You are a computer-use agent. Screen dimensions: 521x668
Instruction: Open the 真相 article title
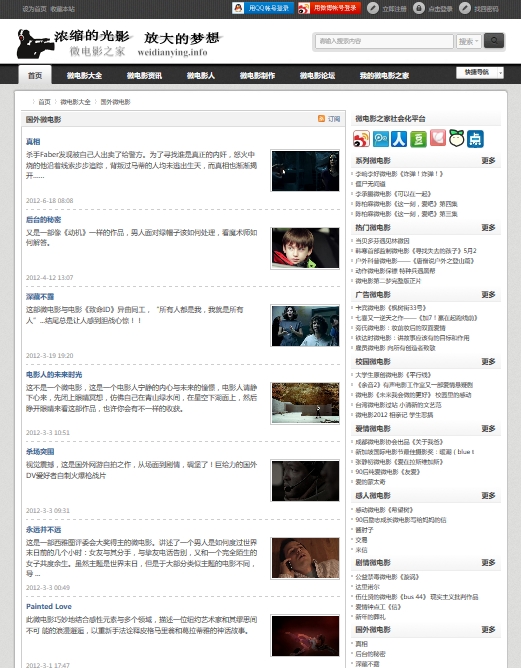point(33,141)
